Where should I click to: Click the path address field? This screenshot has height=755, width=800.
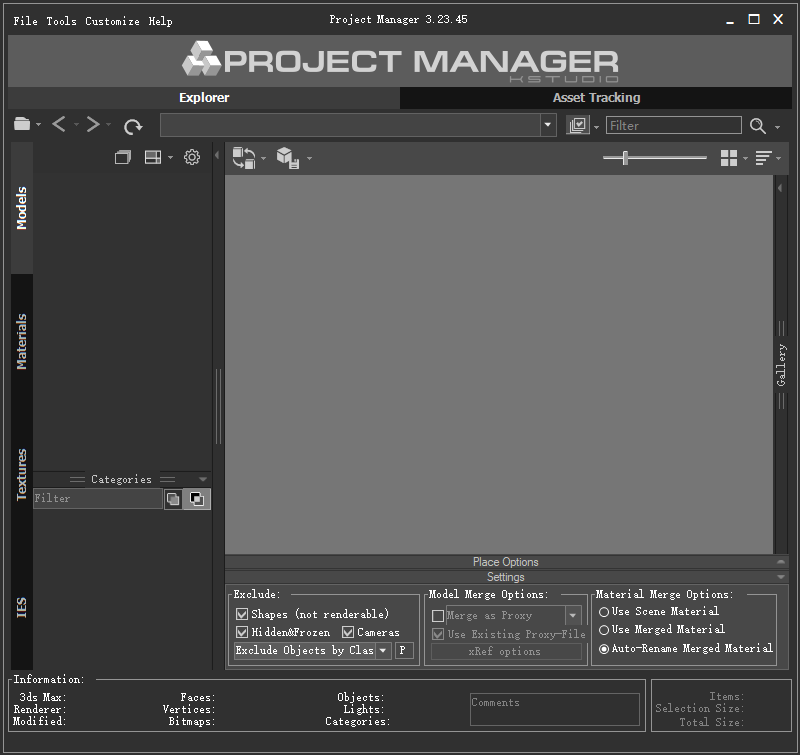coord(351,125)
